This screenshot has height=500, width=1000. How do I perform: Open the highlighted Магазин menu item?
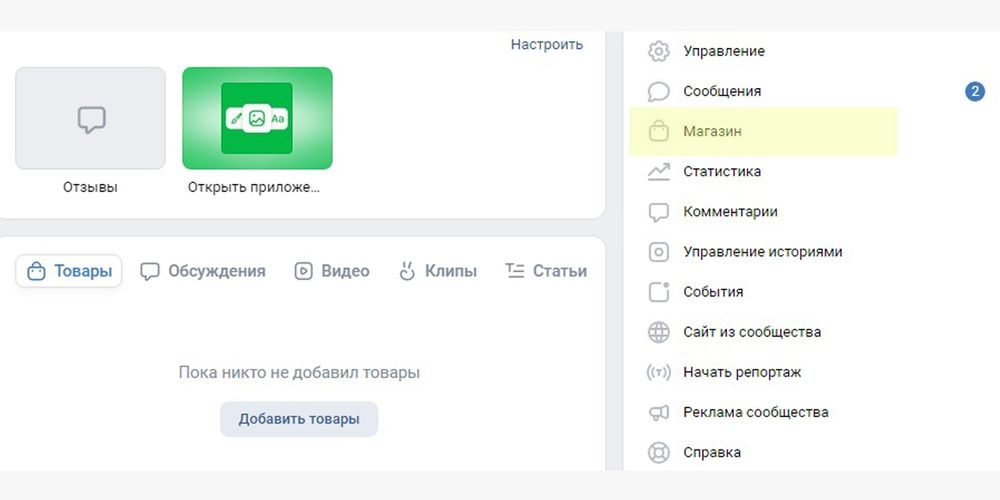point(763,131)
